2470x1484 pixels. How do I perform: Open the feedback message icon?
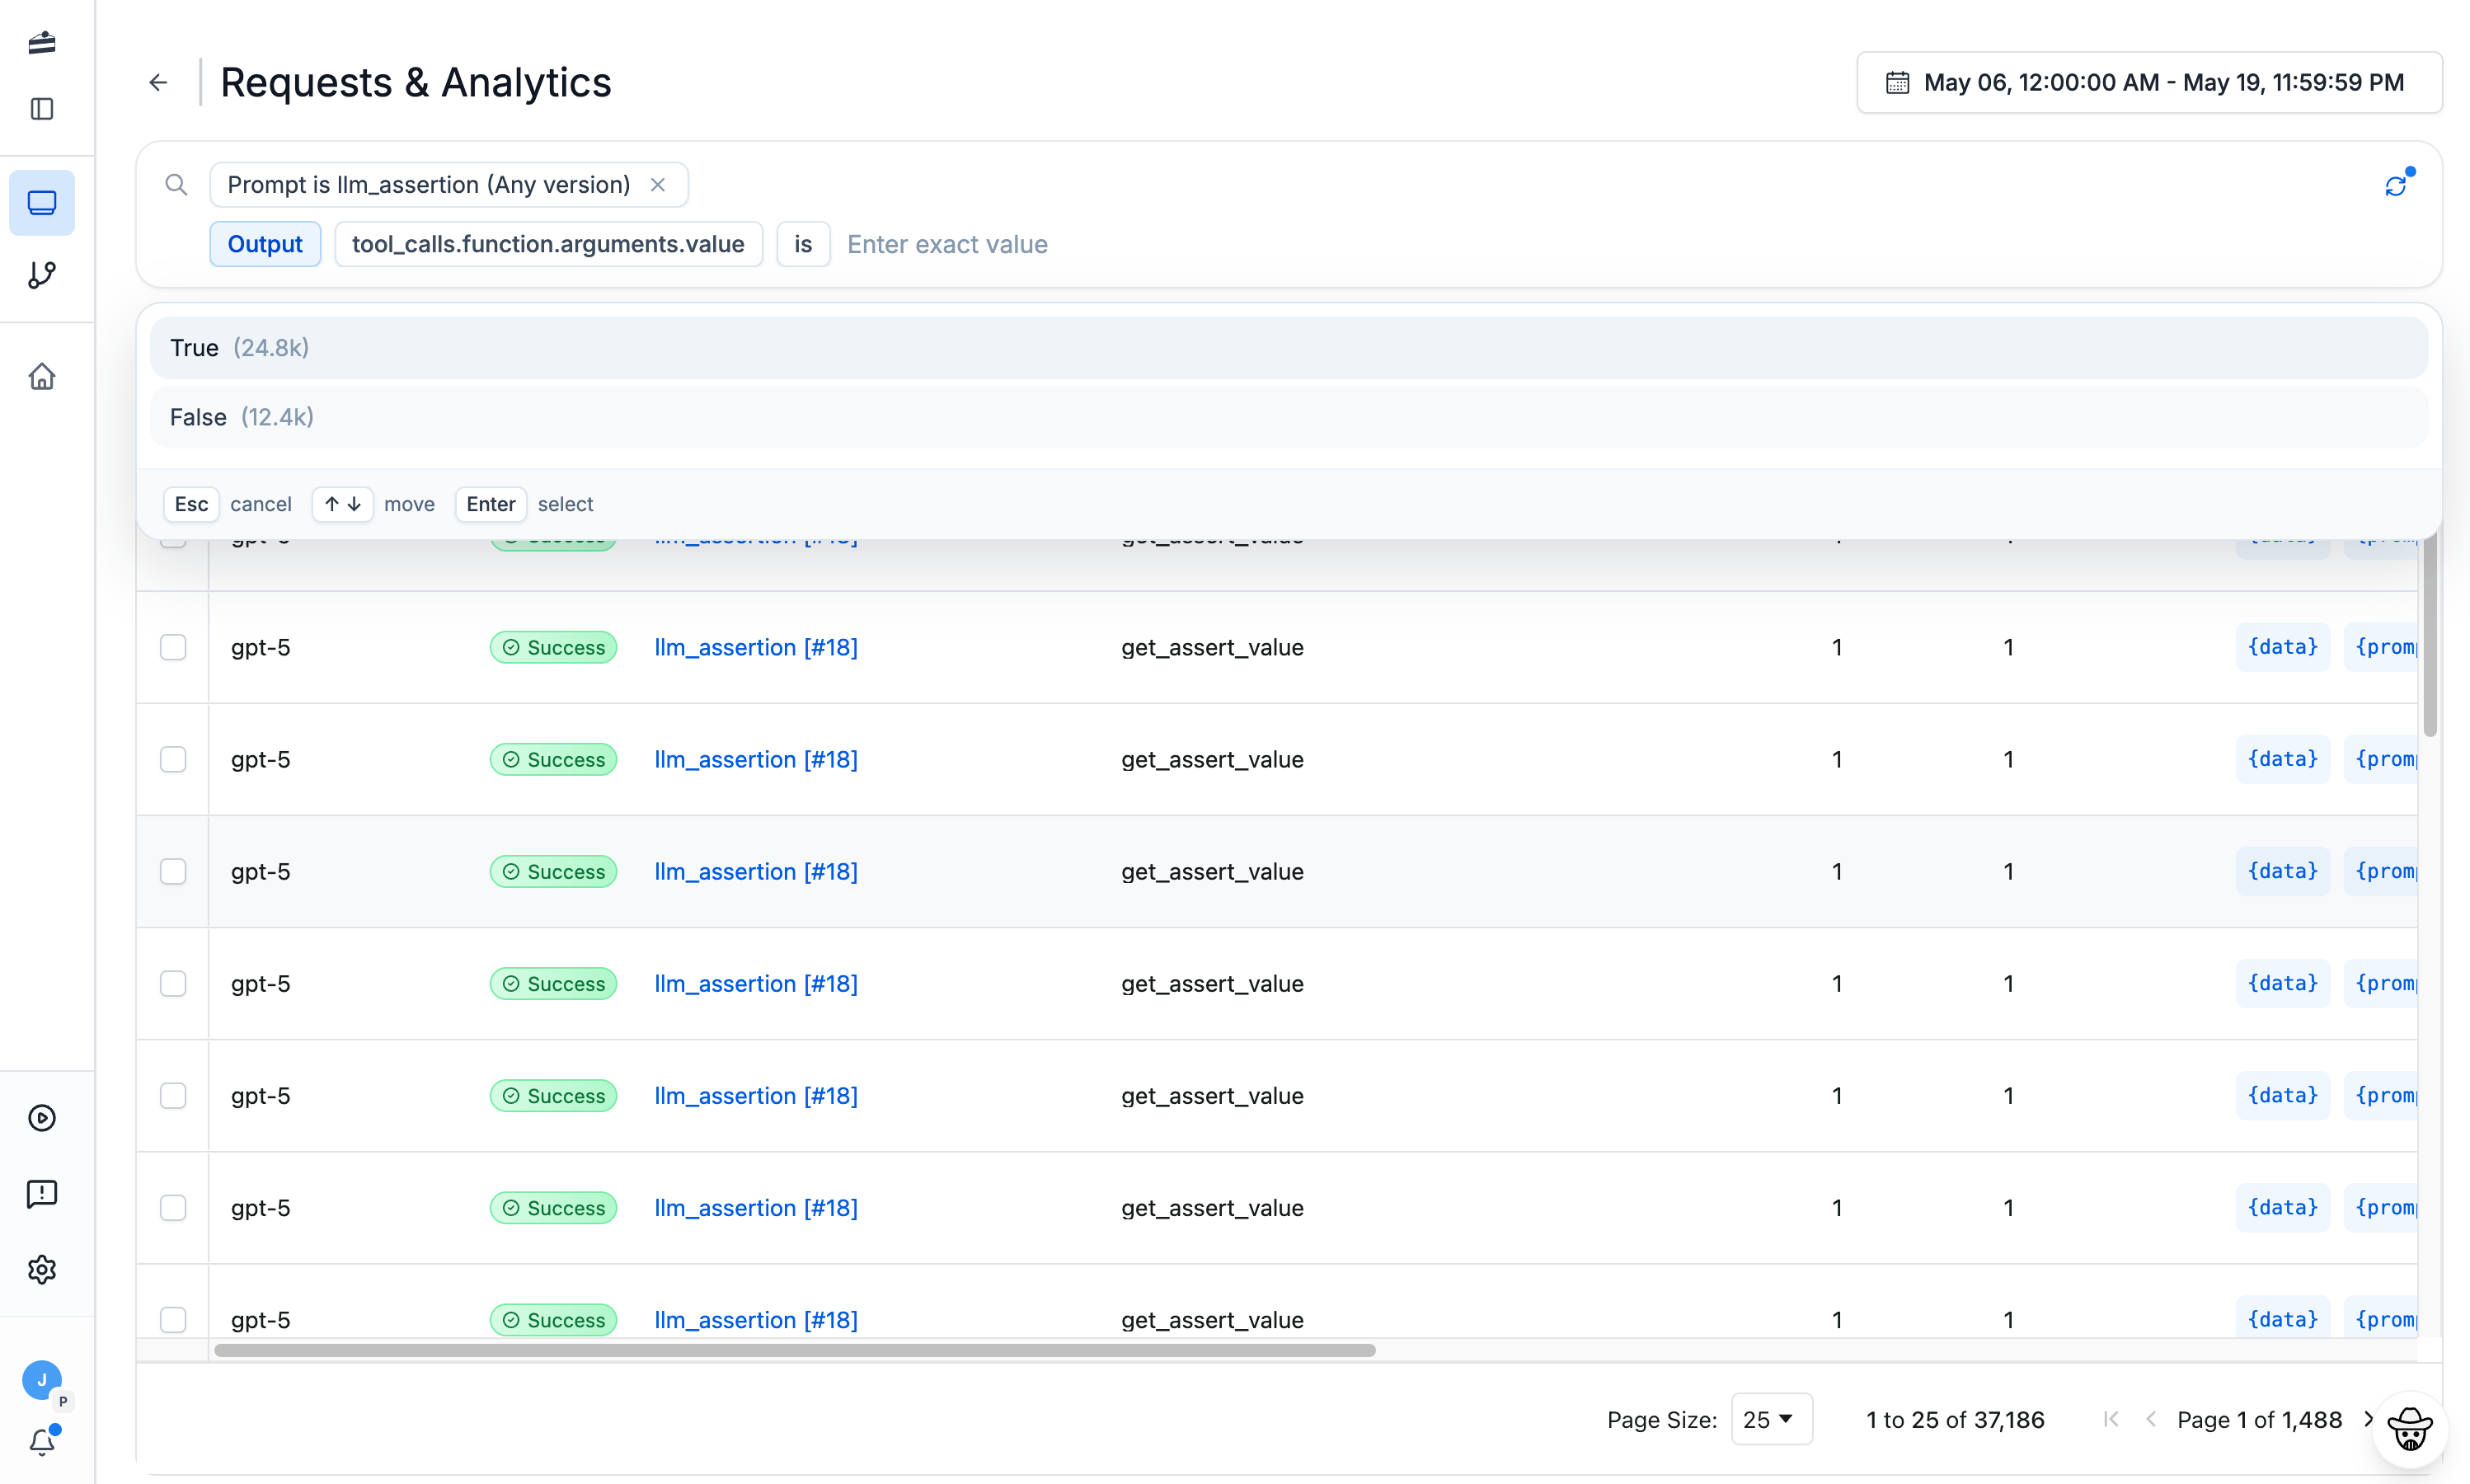click(x=42, y=1193)
